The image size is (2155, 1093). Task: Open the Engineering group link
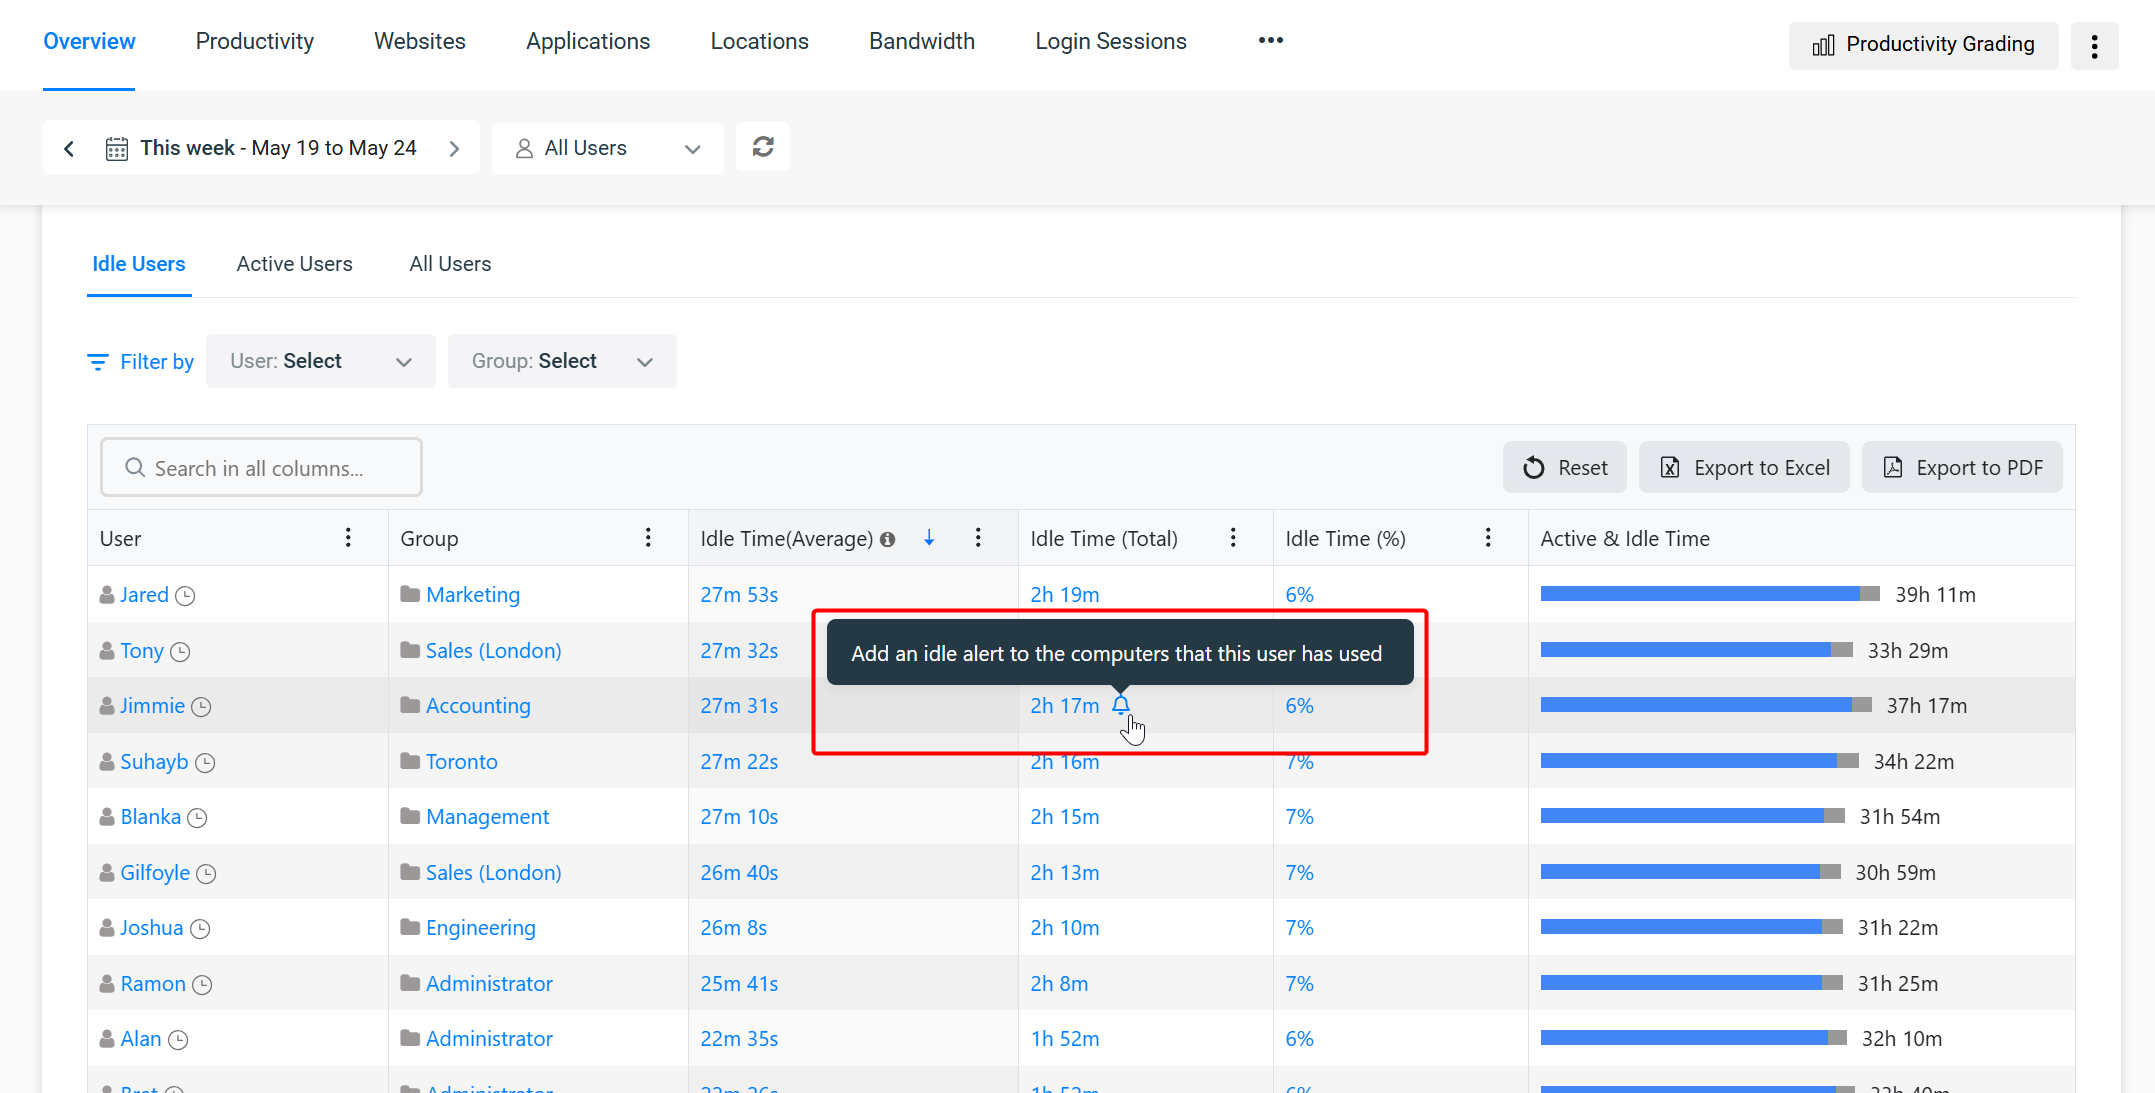(480, 928)
